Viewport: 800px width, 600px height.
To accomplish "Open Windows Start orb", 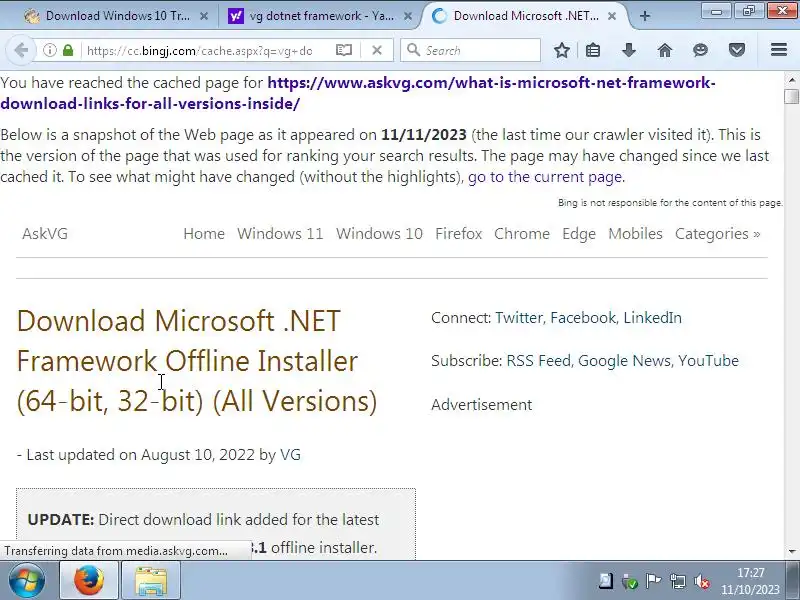I will (27, 580).
